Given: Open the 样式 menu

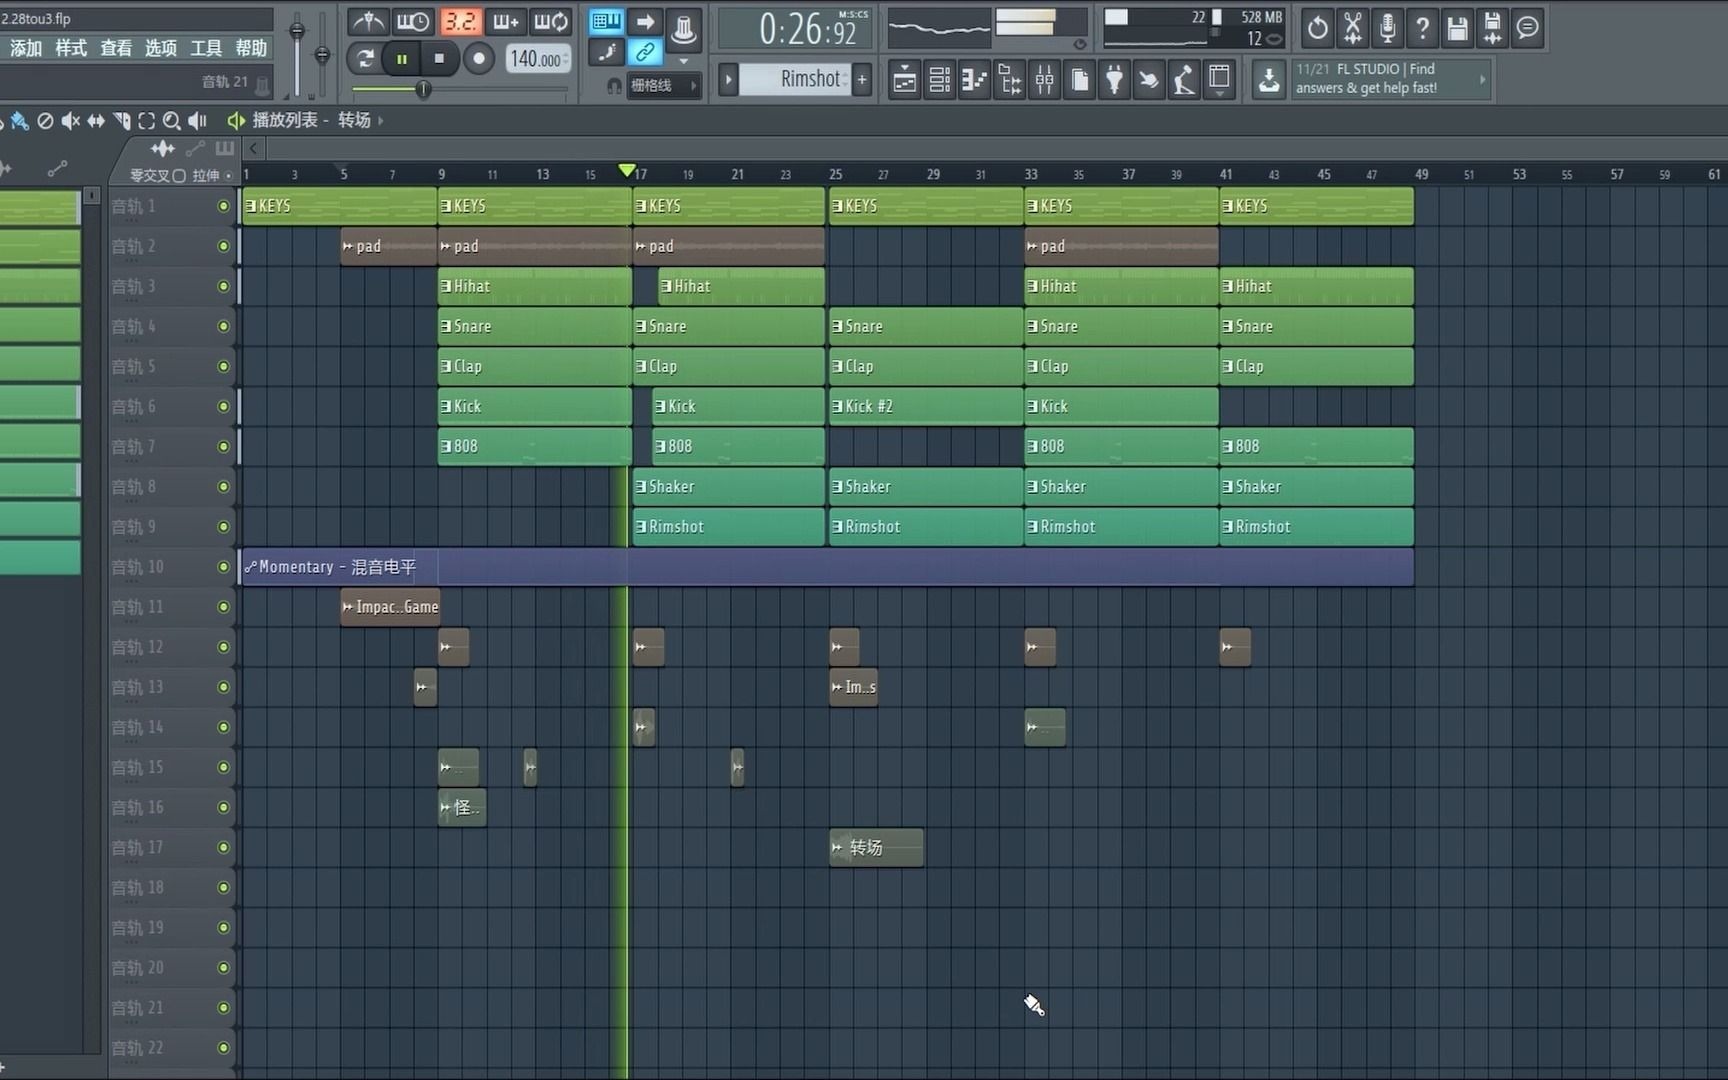Looking at the screenshot, I should [71, 48].
